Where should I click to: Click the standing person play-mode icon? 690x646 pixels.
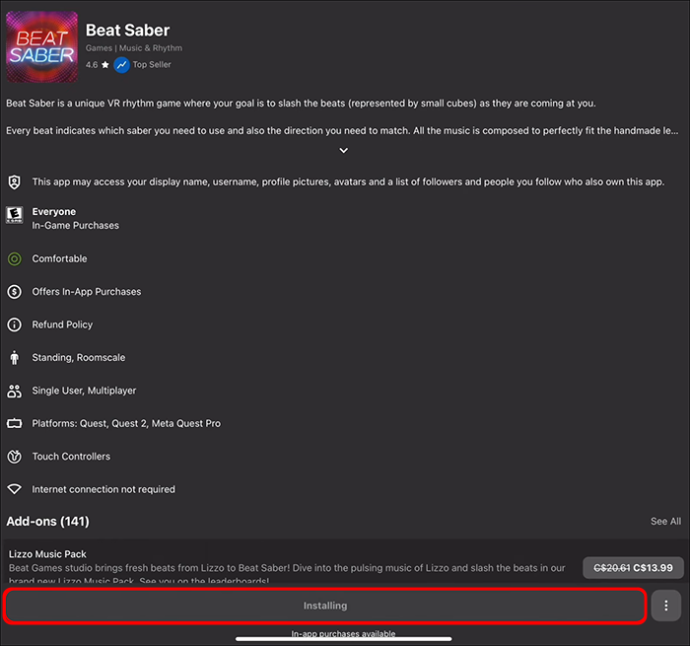pyautogui.click(x=15, y=358)
